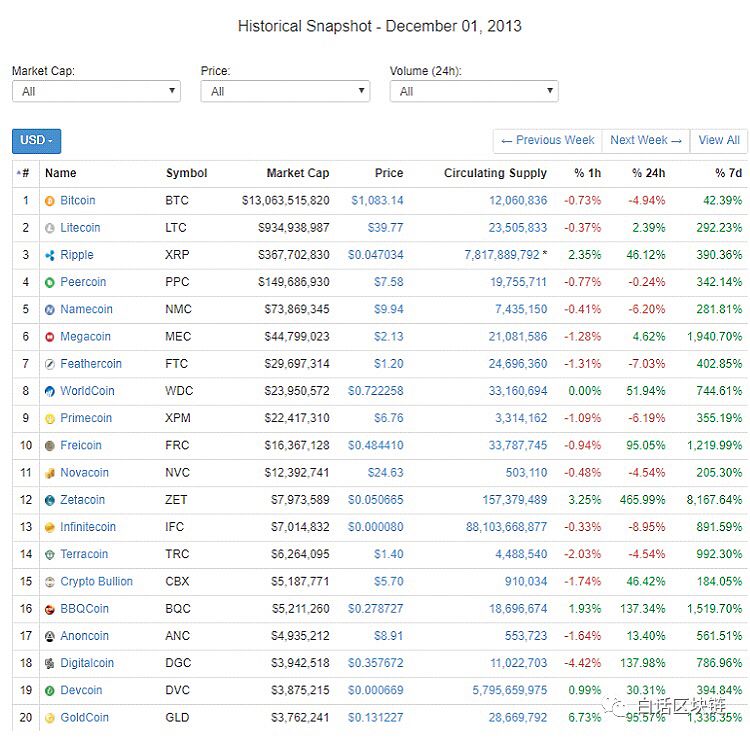Click Megacoin price $2.13
The width and height of the screenshot is (750, 739).
pos(389,337)
